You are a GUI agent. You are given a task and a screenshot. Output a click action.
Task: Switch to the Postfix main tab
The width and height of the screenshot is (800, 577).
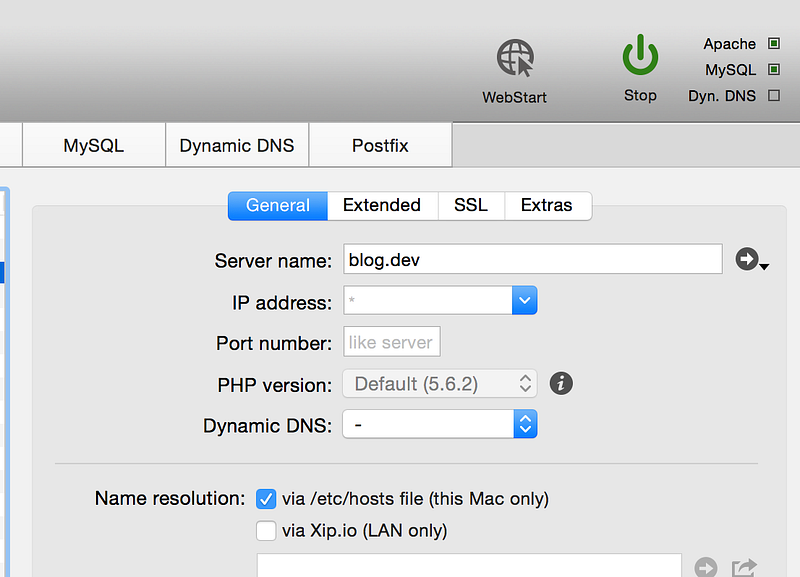(x=381, y=145)
